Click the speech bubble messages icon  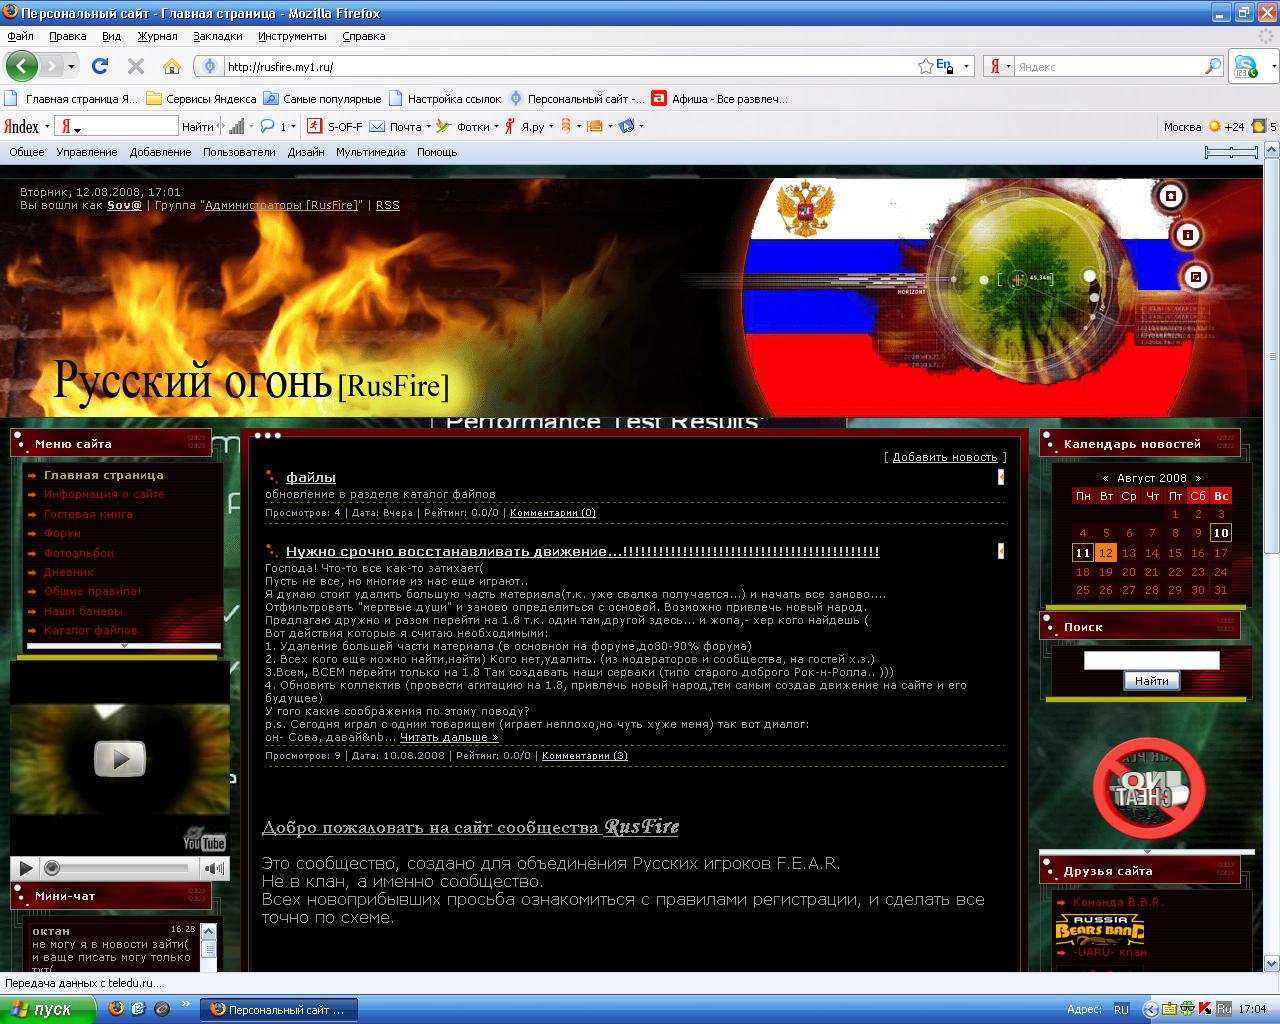pyautogui.click(x=267, y=127)
